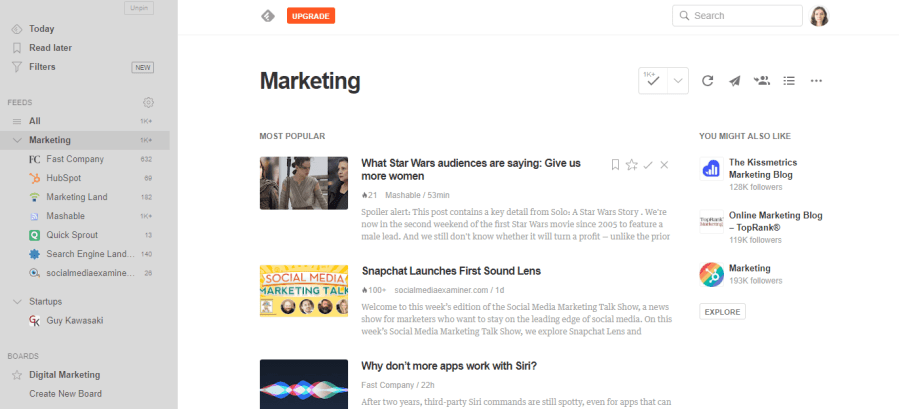Open feeds settings gear icon
Image resolution: width=899 pixels, height=409 pixels.
coord(148,103)
